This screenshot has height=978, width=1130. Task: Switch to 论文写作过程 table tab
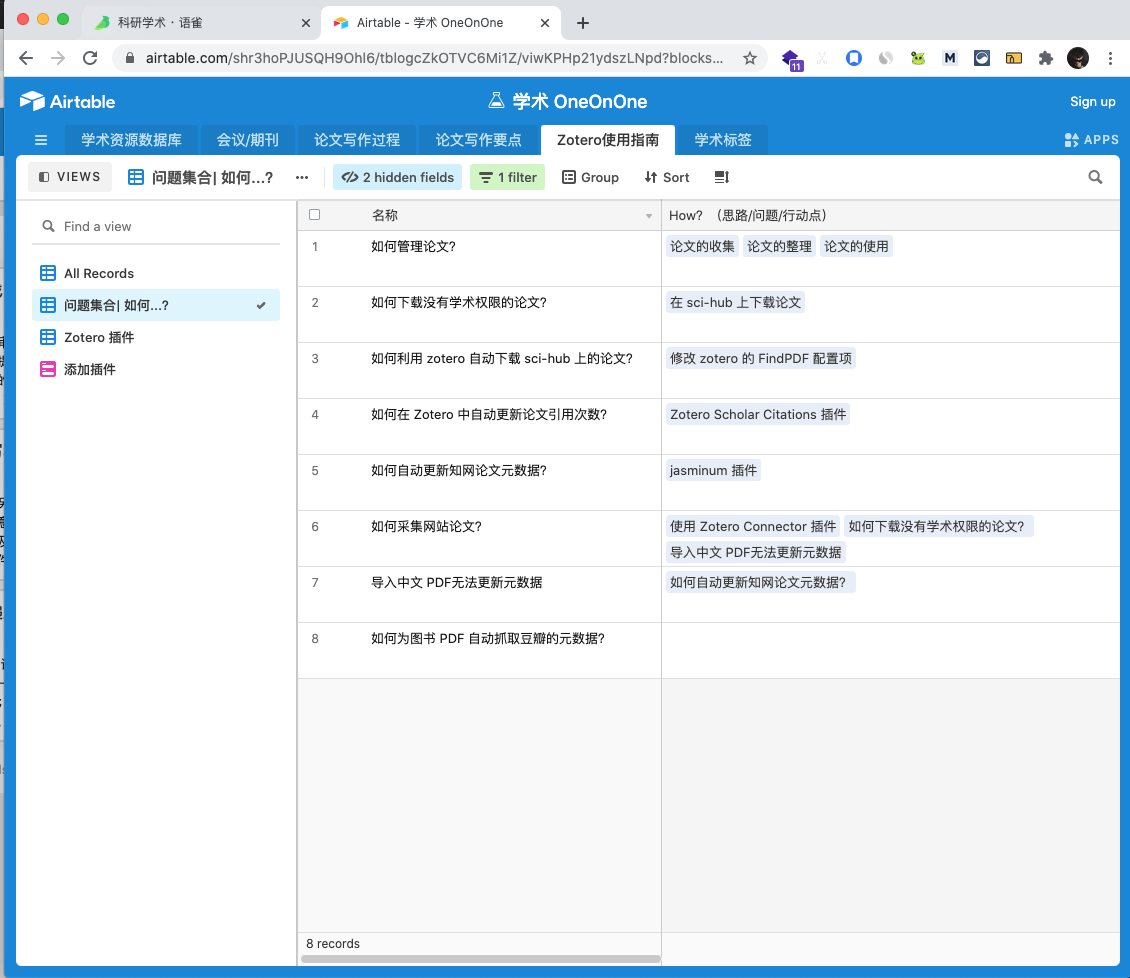357,140
